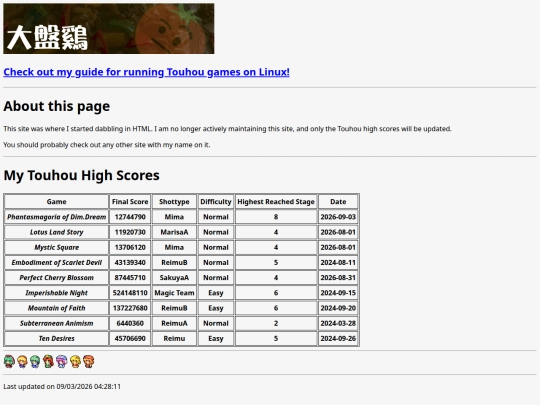Image resolution: width=540 pixels, height=405 pixels.
Task: Select 'Embodiment of Scarlet Devil' game cell
Action: tap(56, 262)
